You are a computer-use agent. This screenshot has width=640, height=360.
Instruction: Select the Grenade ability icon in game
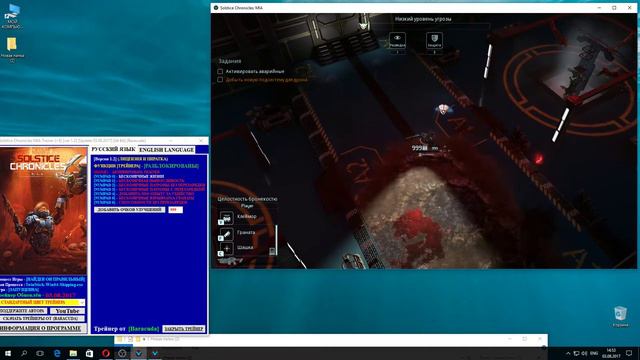pyautogui.click(x=227, y=233)
